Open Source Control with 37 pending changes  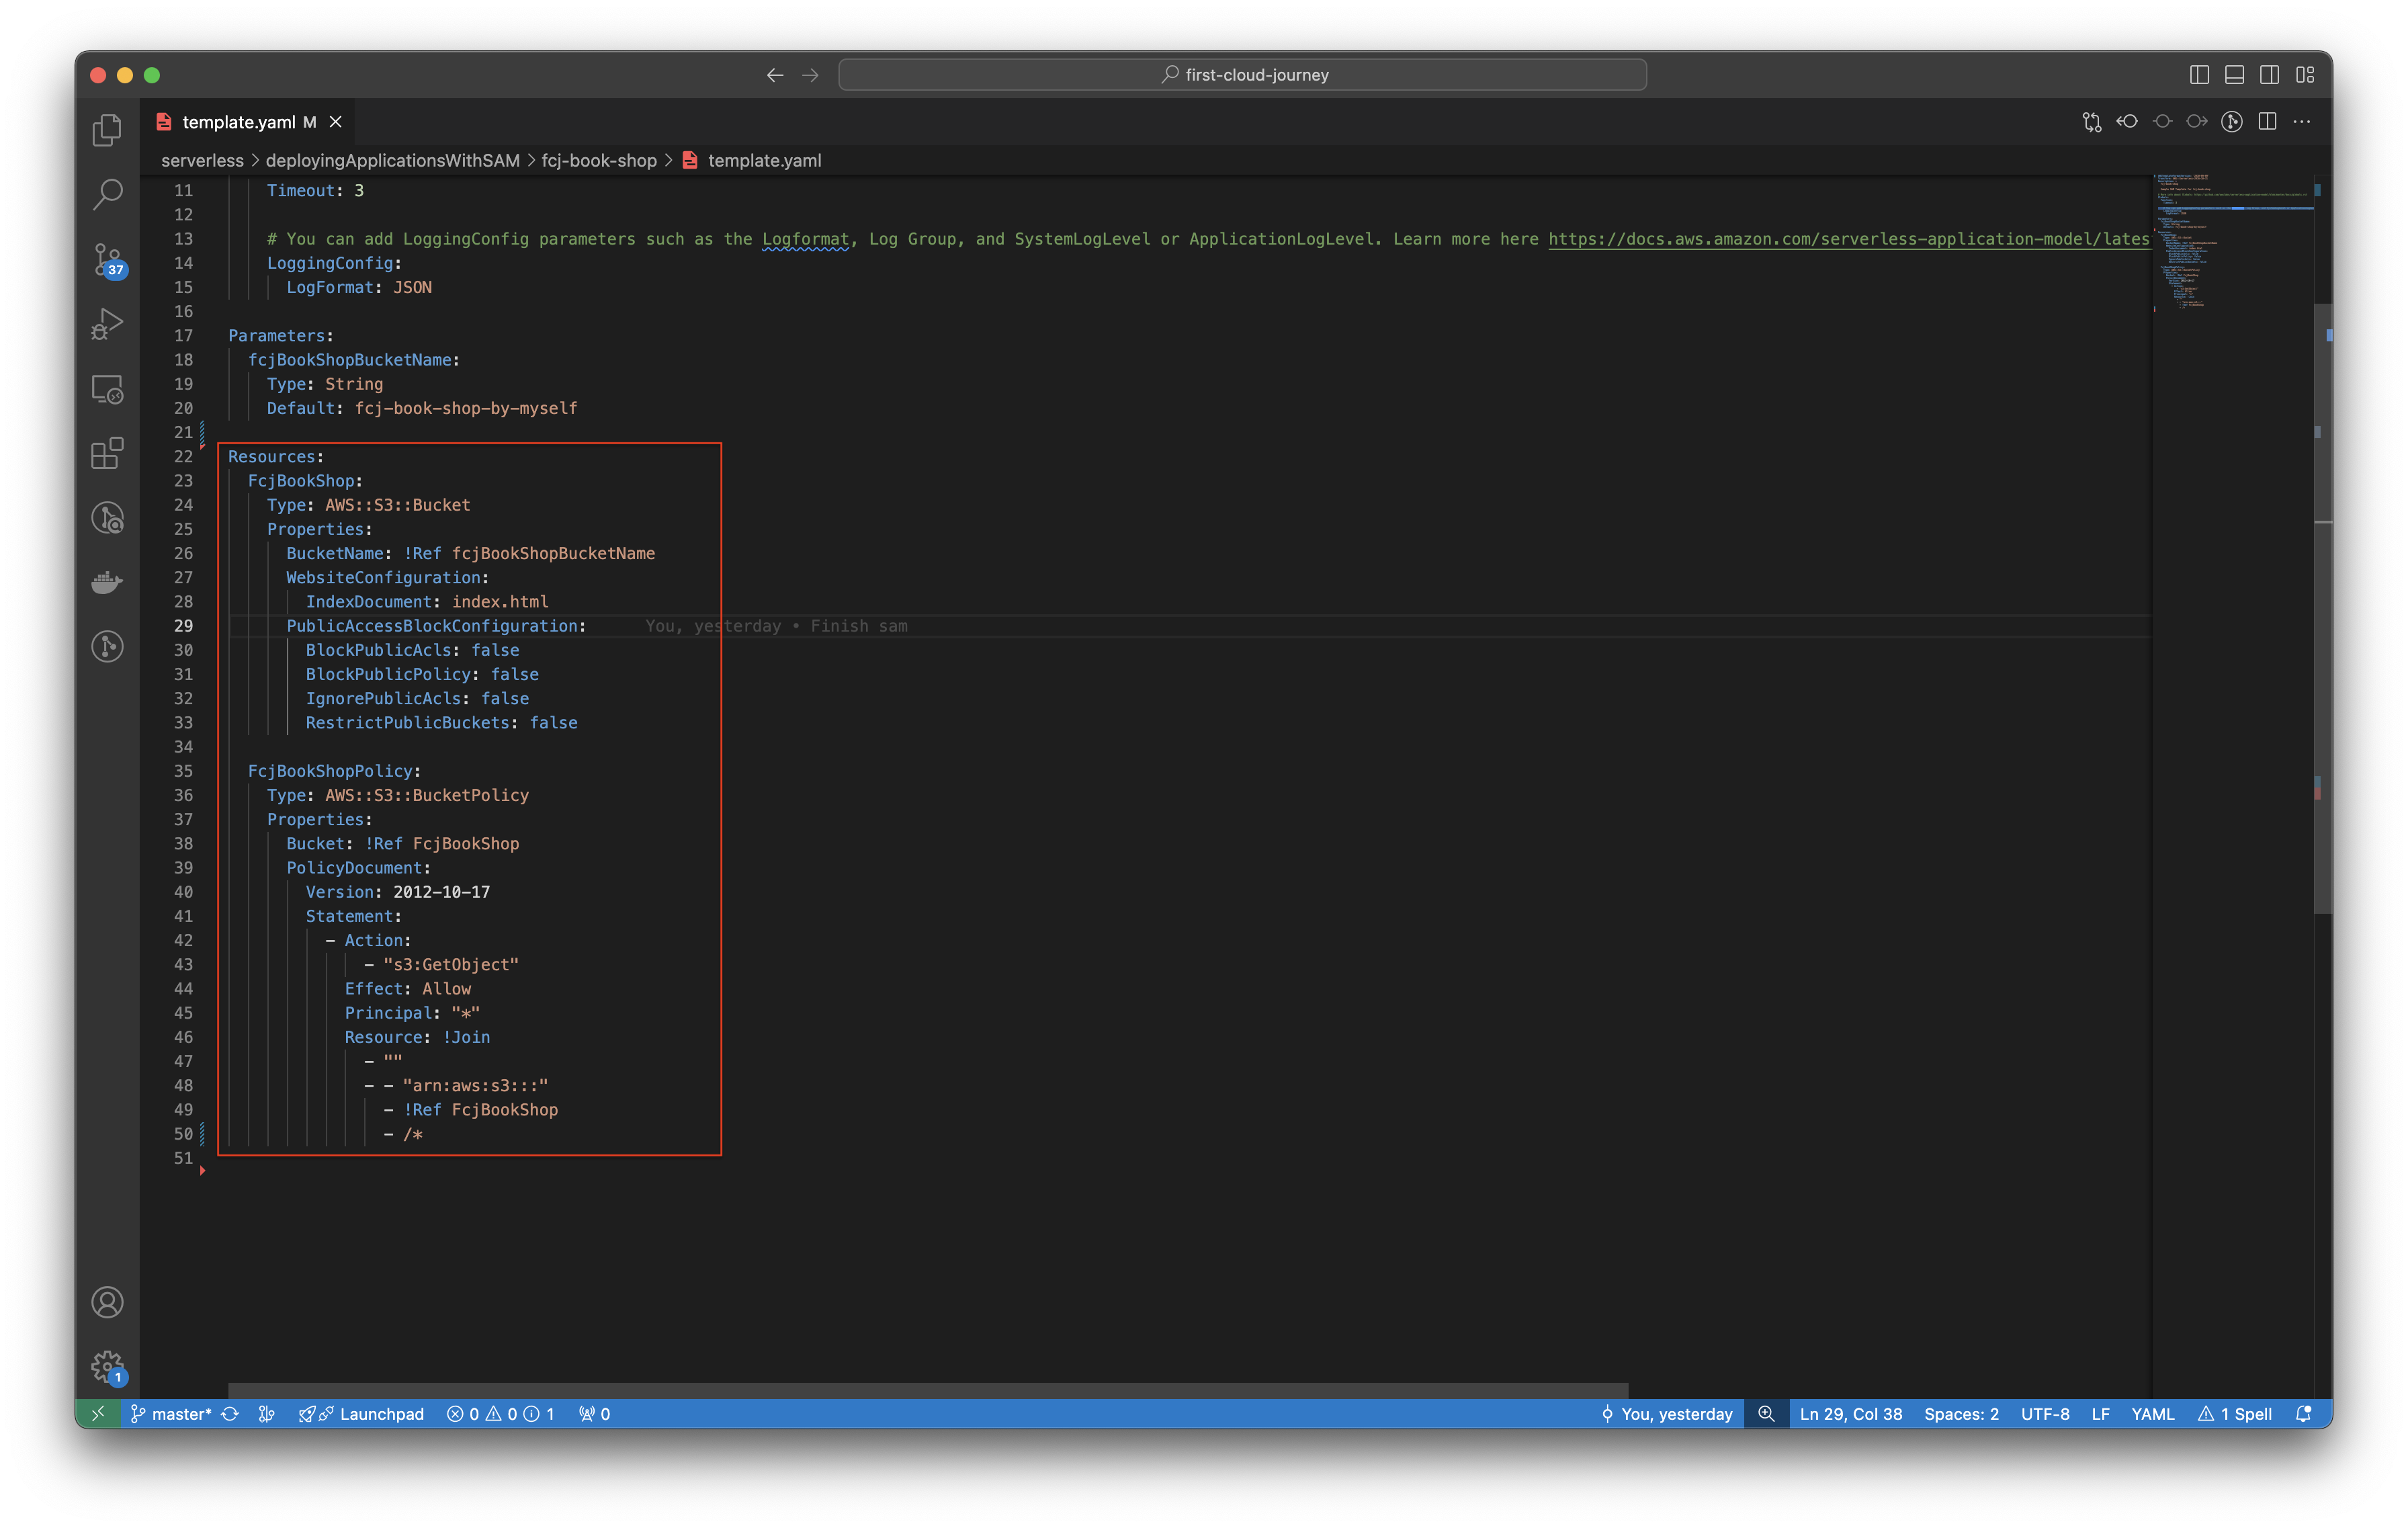(107, 260)
